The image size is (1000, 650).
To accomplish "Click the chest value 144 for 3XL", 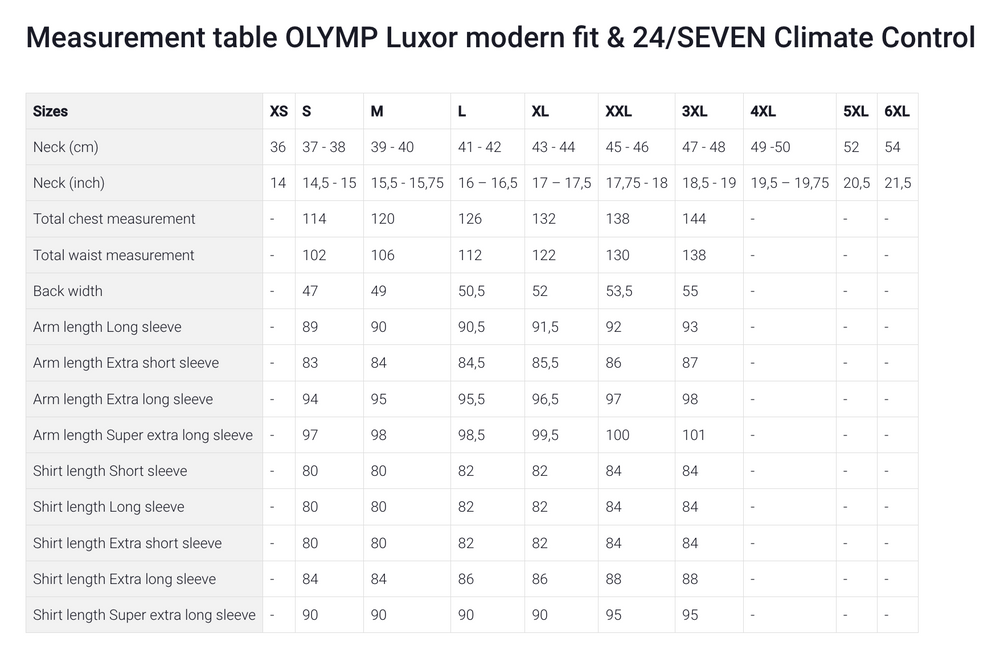I will tap(694, 219).
